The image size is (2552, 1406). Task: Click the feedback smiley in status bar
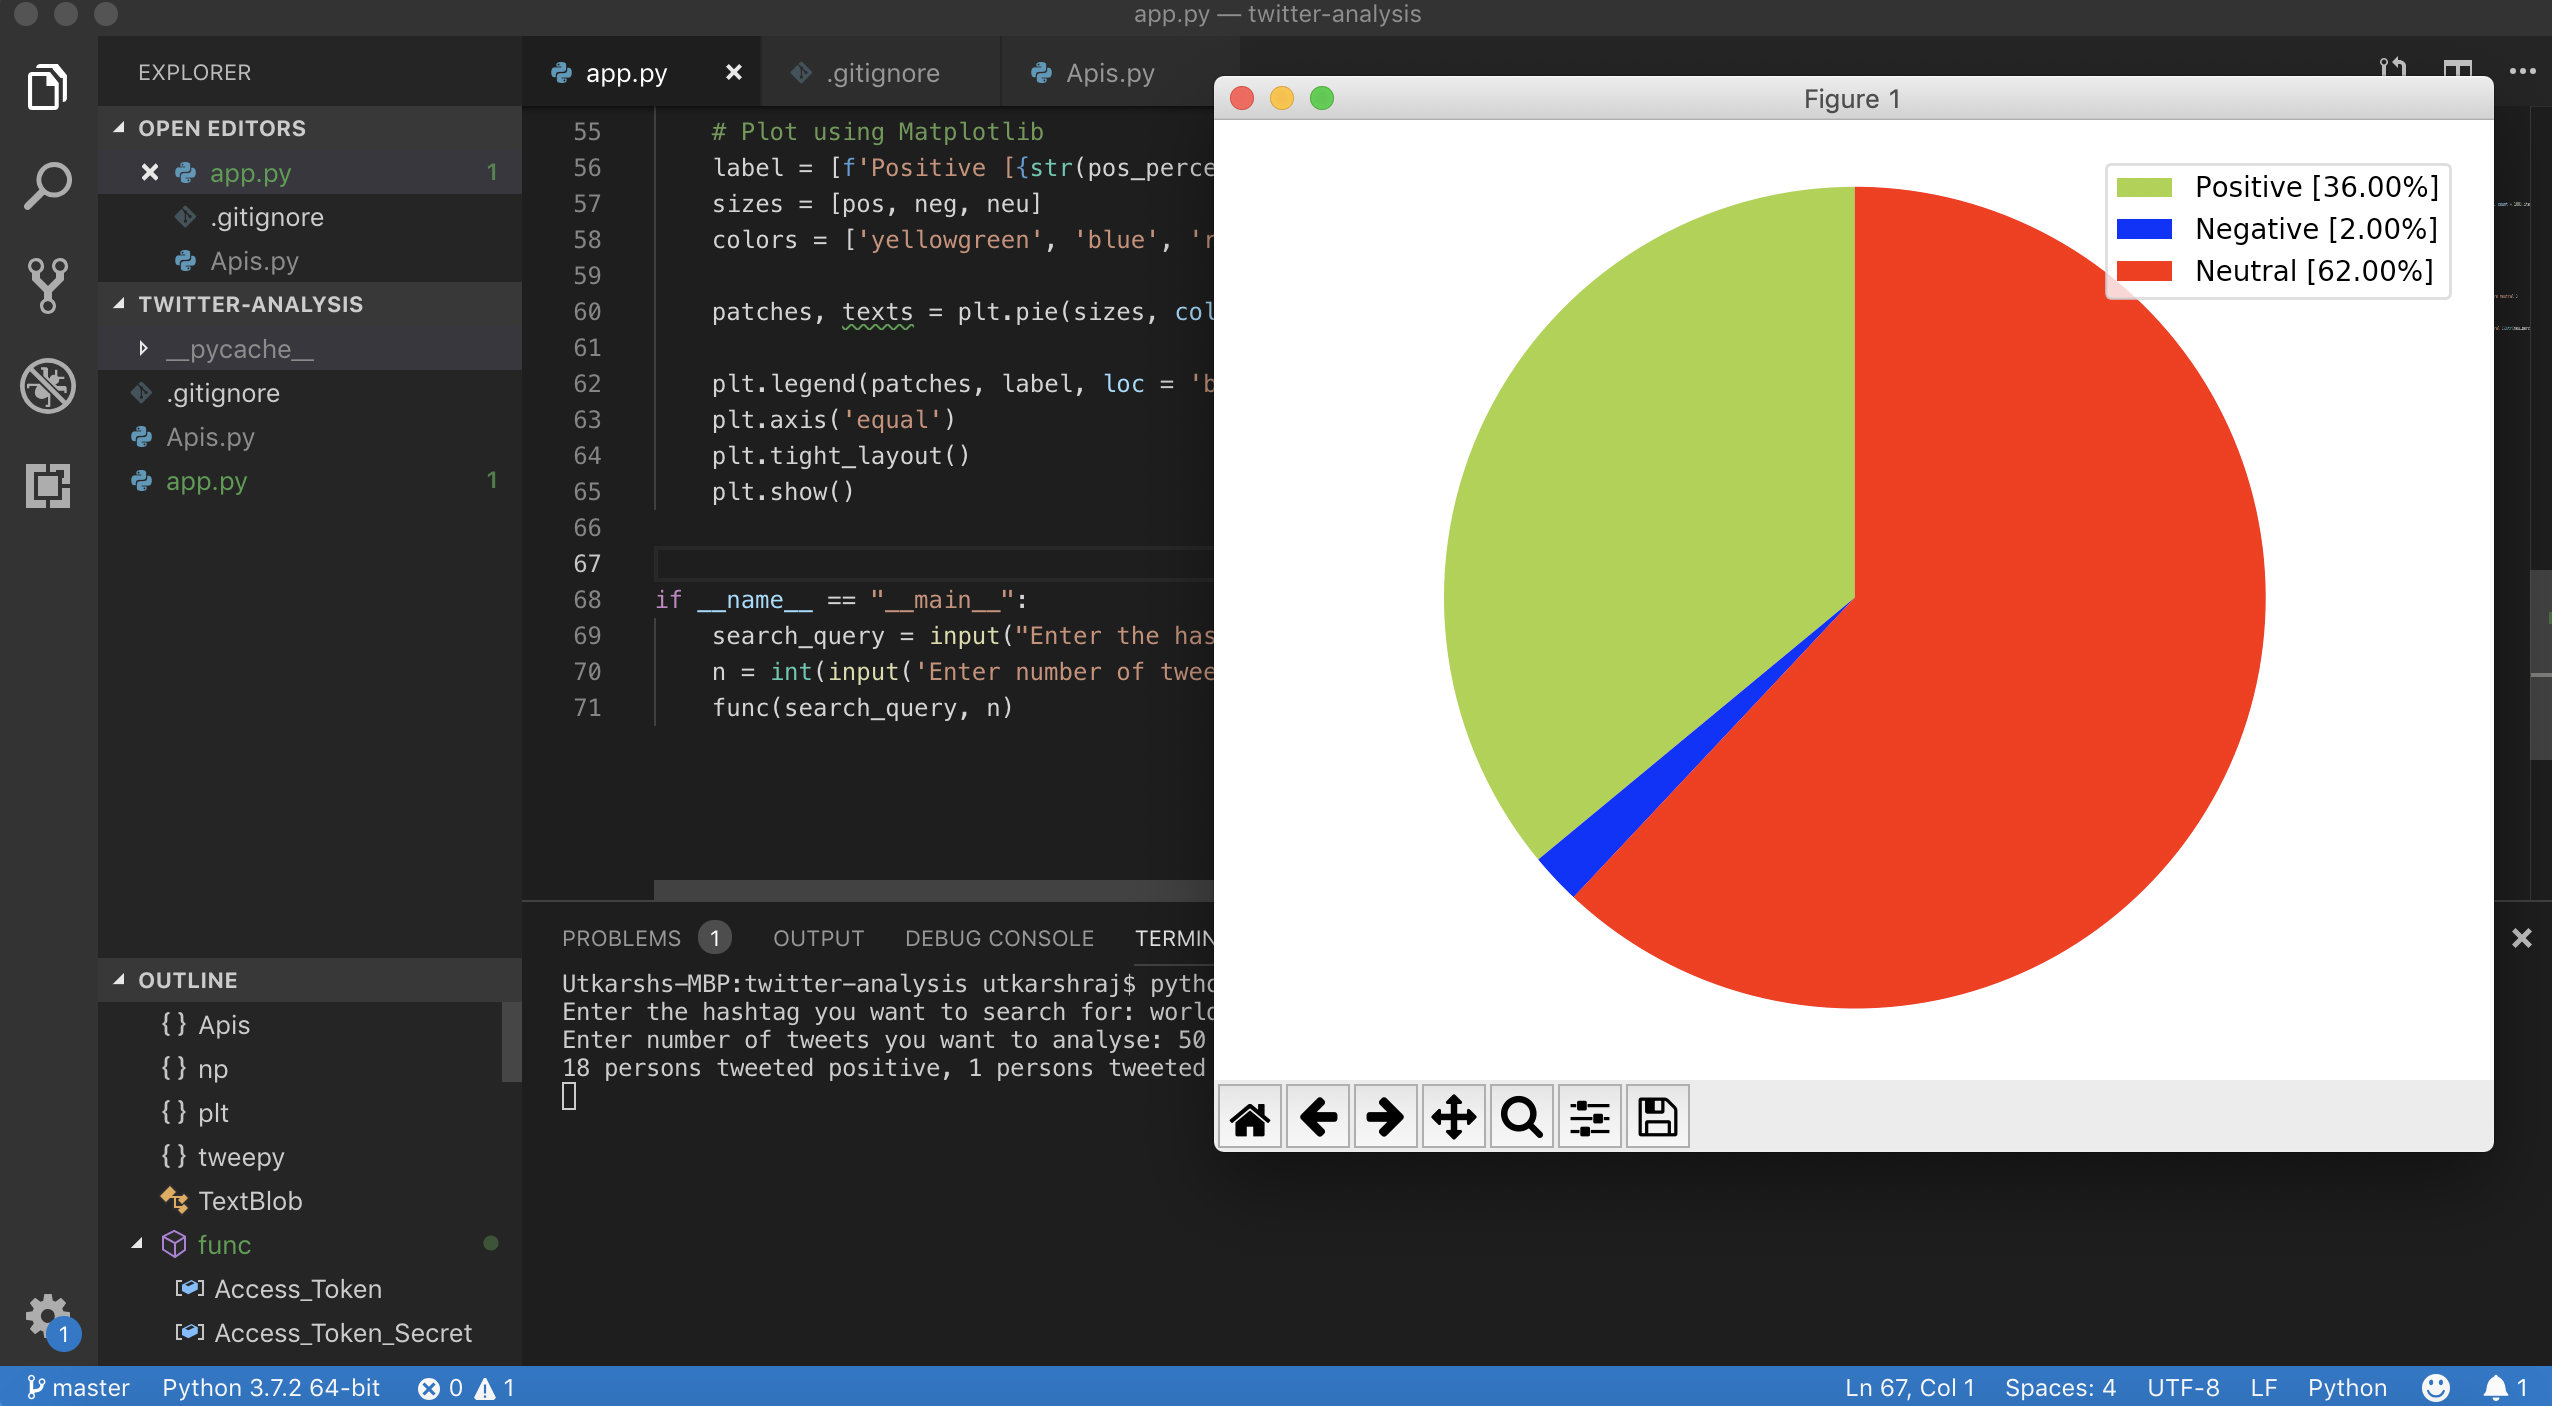tap(2436, 1387)
